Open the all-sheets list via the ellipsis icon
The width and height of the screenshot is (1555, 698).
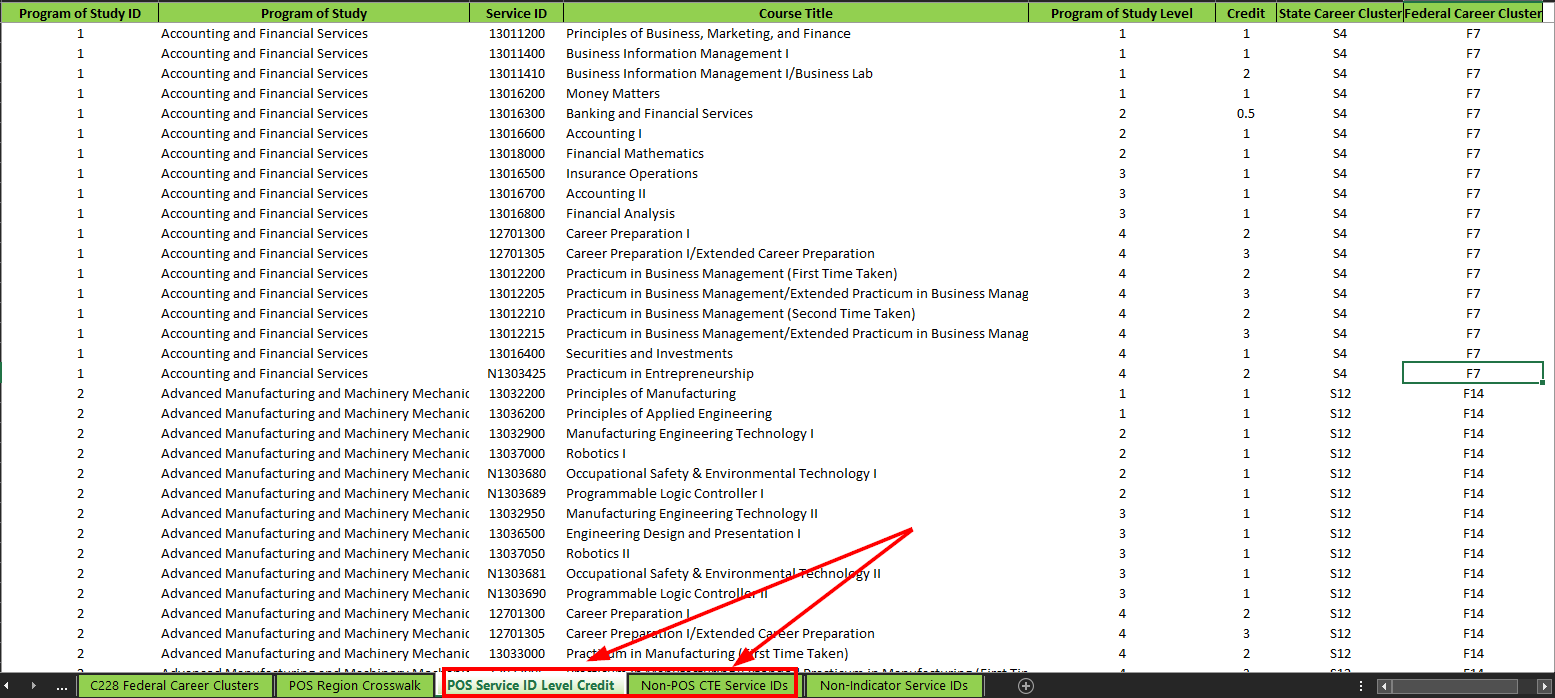62,686
